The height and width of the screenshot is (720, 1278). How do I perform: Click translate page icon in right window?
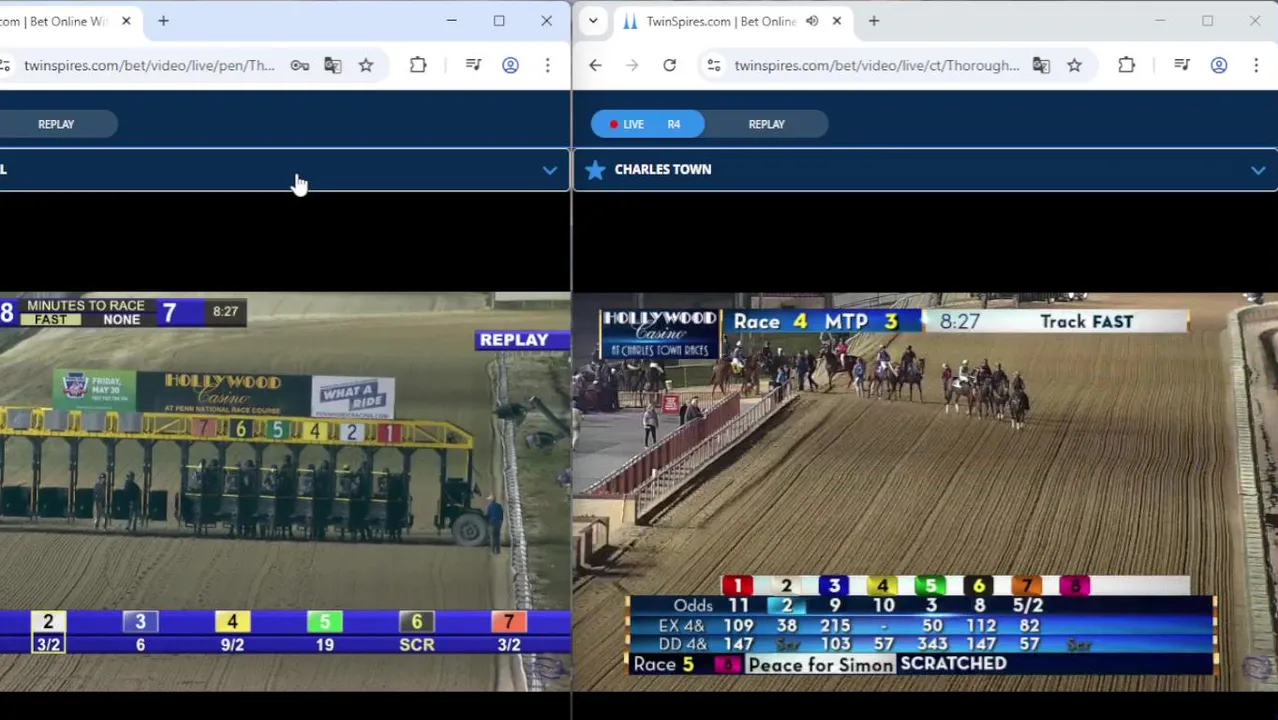click(x=1041, y=65)
